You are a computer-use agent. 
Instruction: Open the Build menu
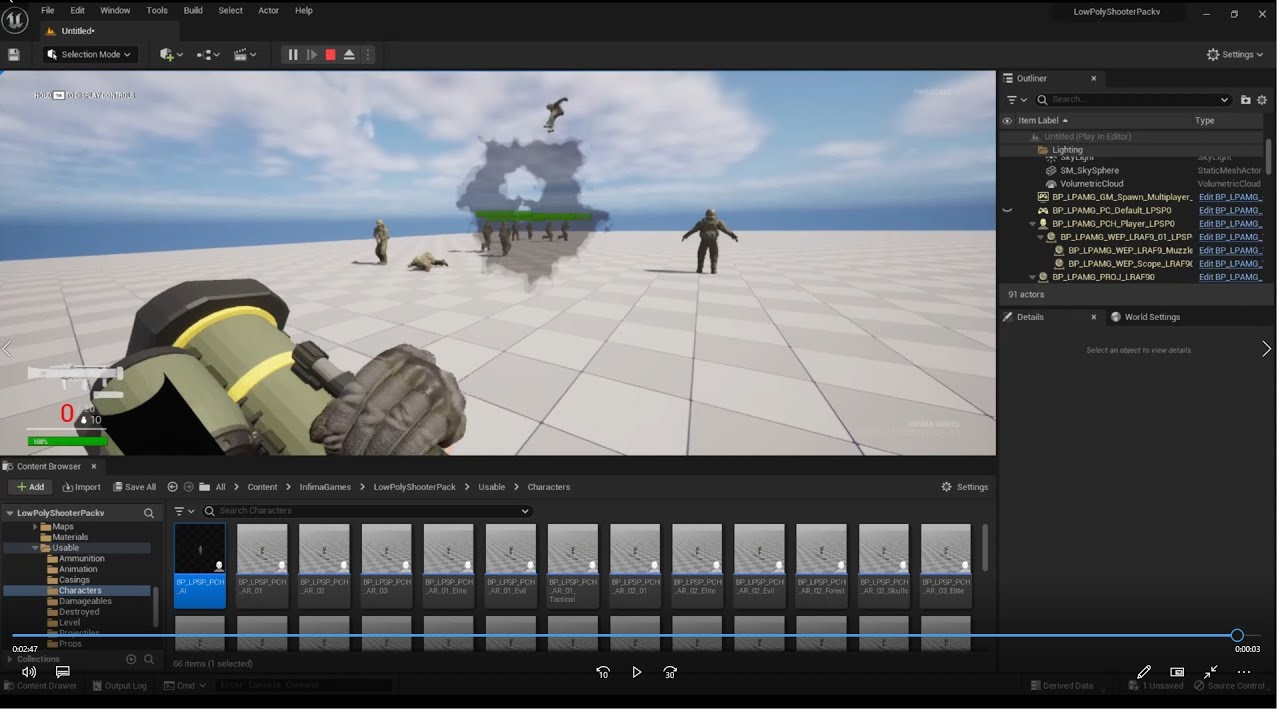coord(193,10)
